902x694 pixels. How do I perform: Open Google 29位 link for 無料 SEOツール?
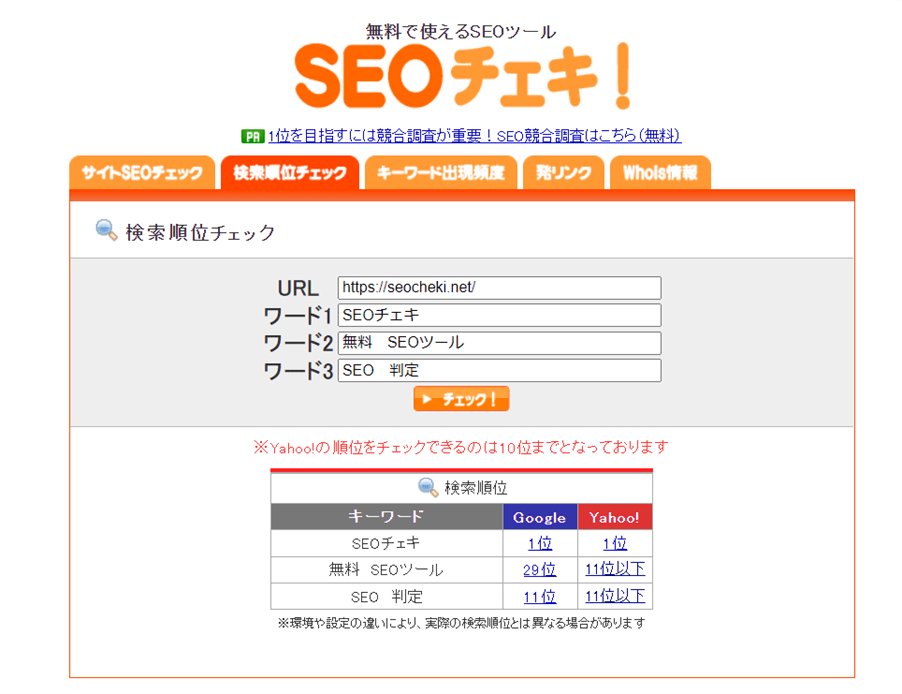pyautogui.click(x=540, y=570)
